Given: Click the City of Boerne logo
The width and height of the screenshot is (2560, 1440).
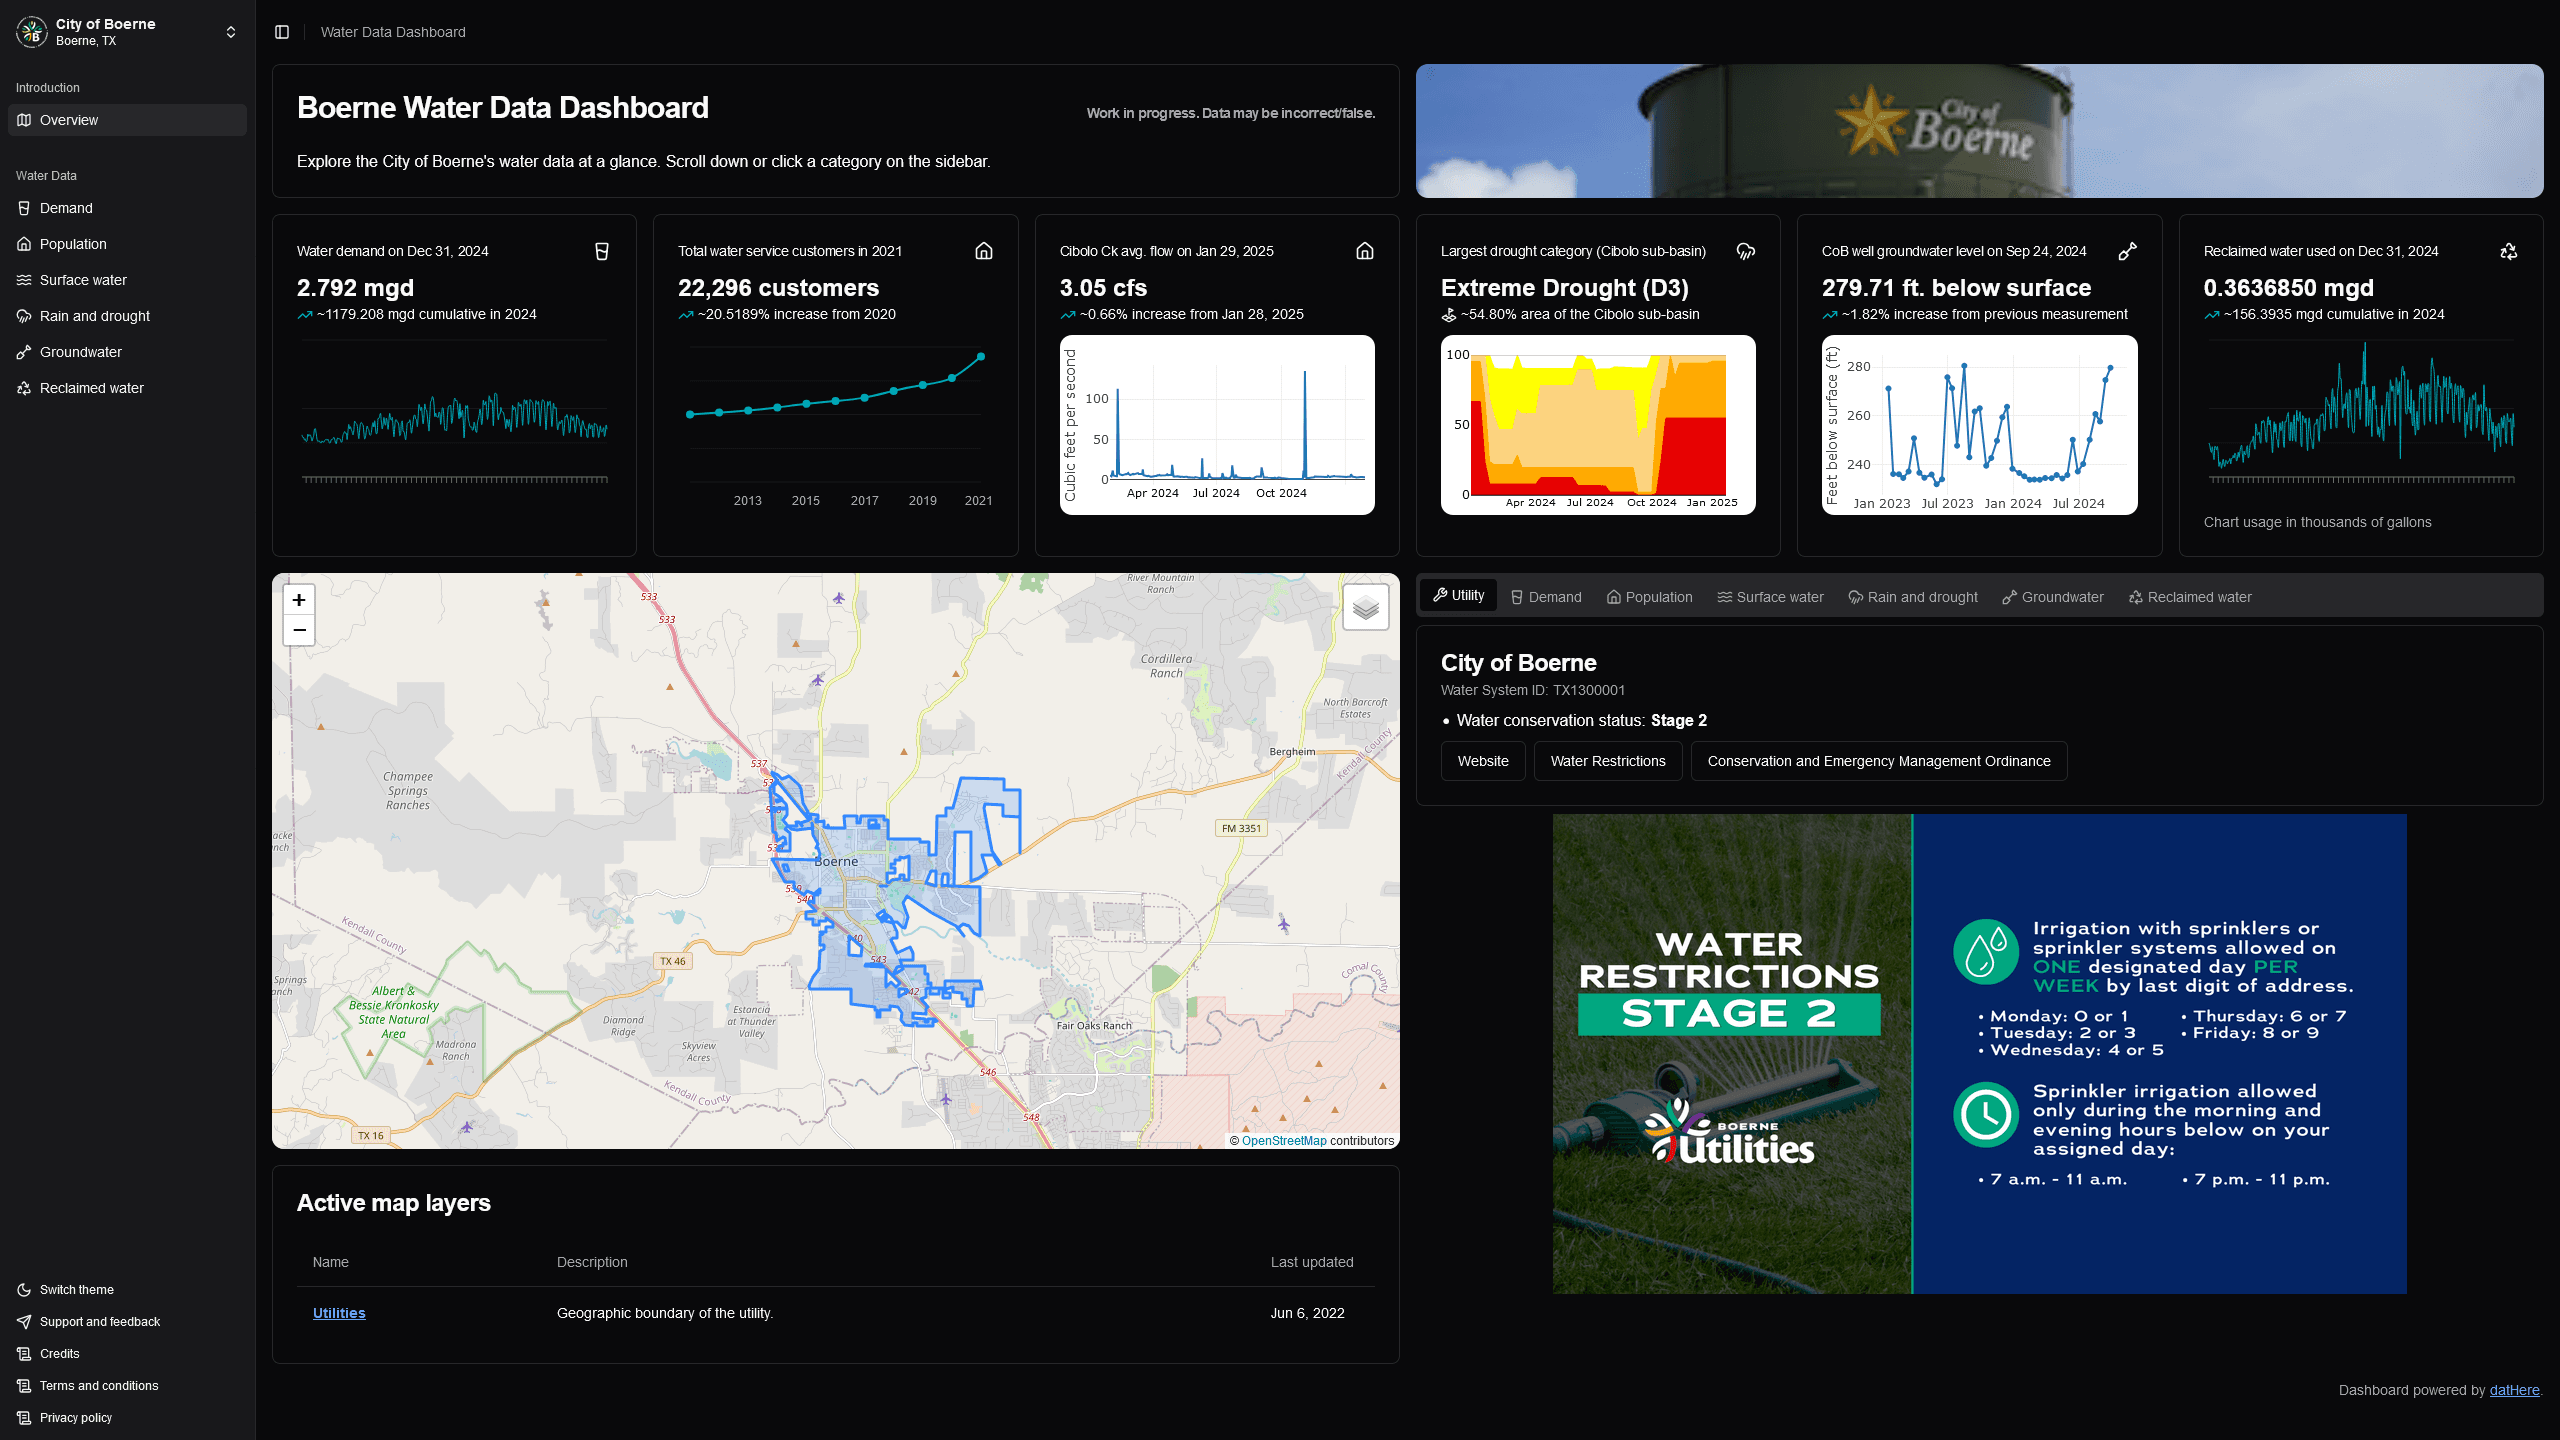Looking at the screenshot, I should [x=32, y=32].
